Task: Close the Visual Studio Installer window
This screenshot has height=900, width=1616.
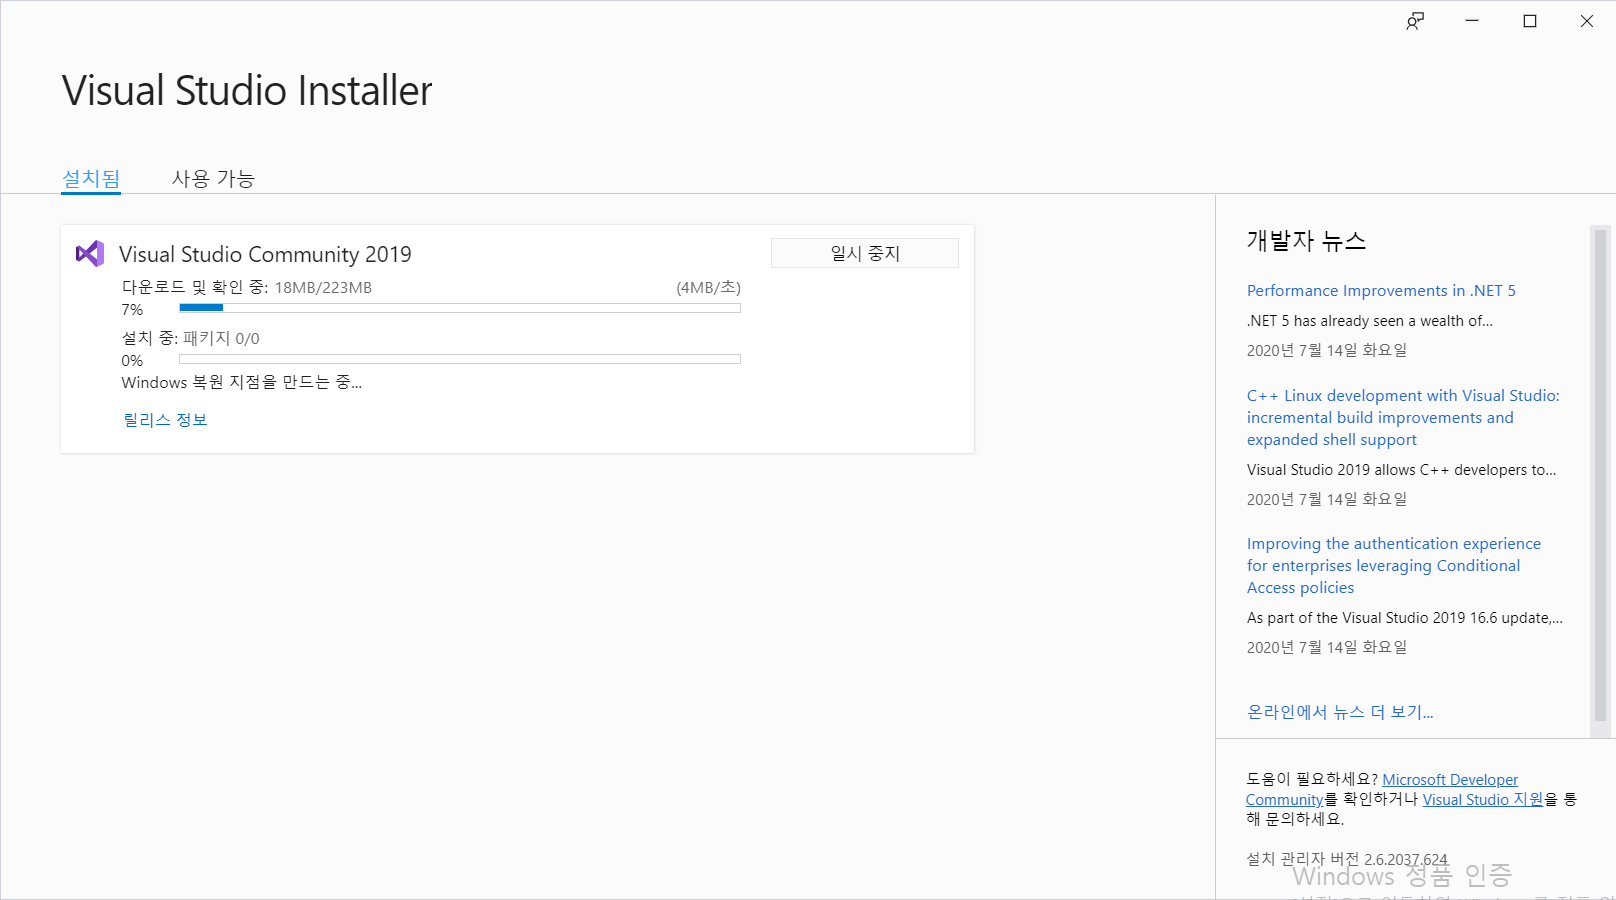Action: (1586, 21)
